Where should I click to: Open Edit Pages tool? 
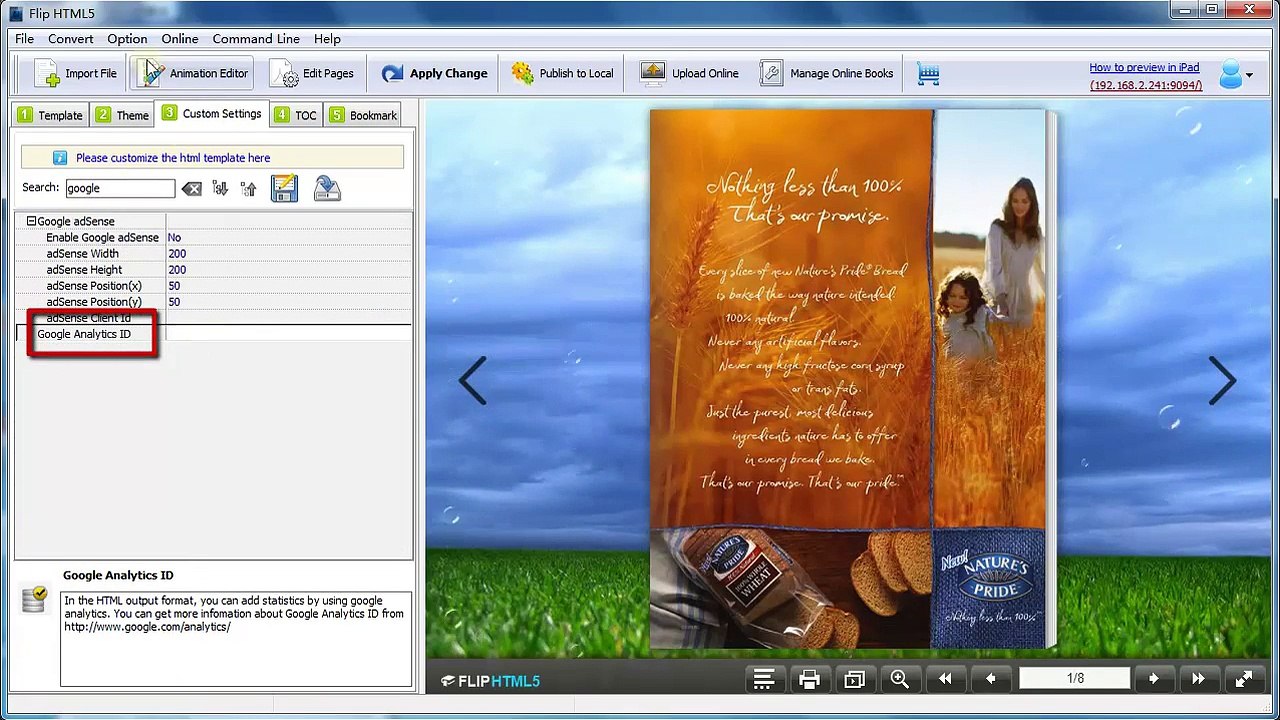(312, 73)
